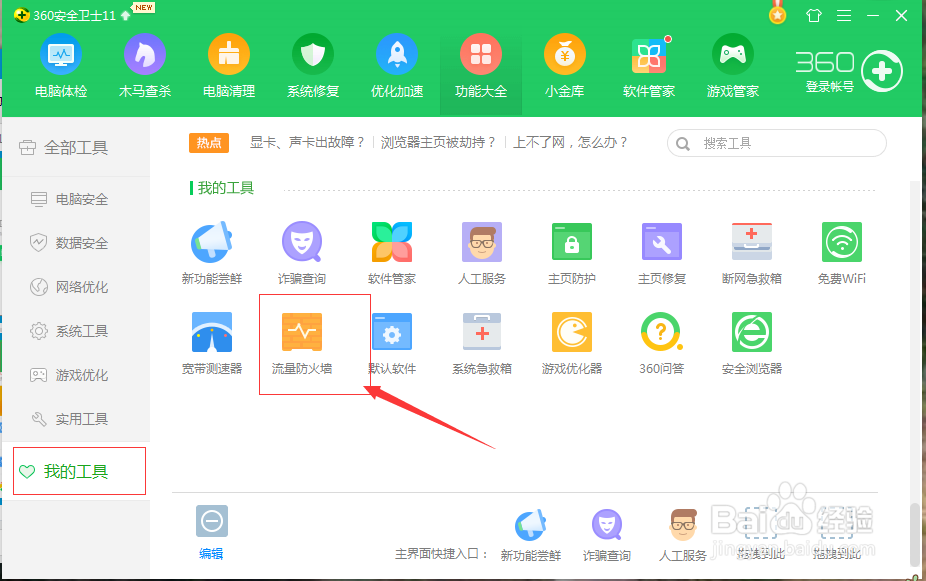Launch 宽带测速器 tool
Viewport: 926px width, 581px height.
[x=211, y=343]
